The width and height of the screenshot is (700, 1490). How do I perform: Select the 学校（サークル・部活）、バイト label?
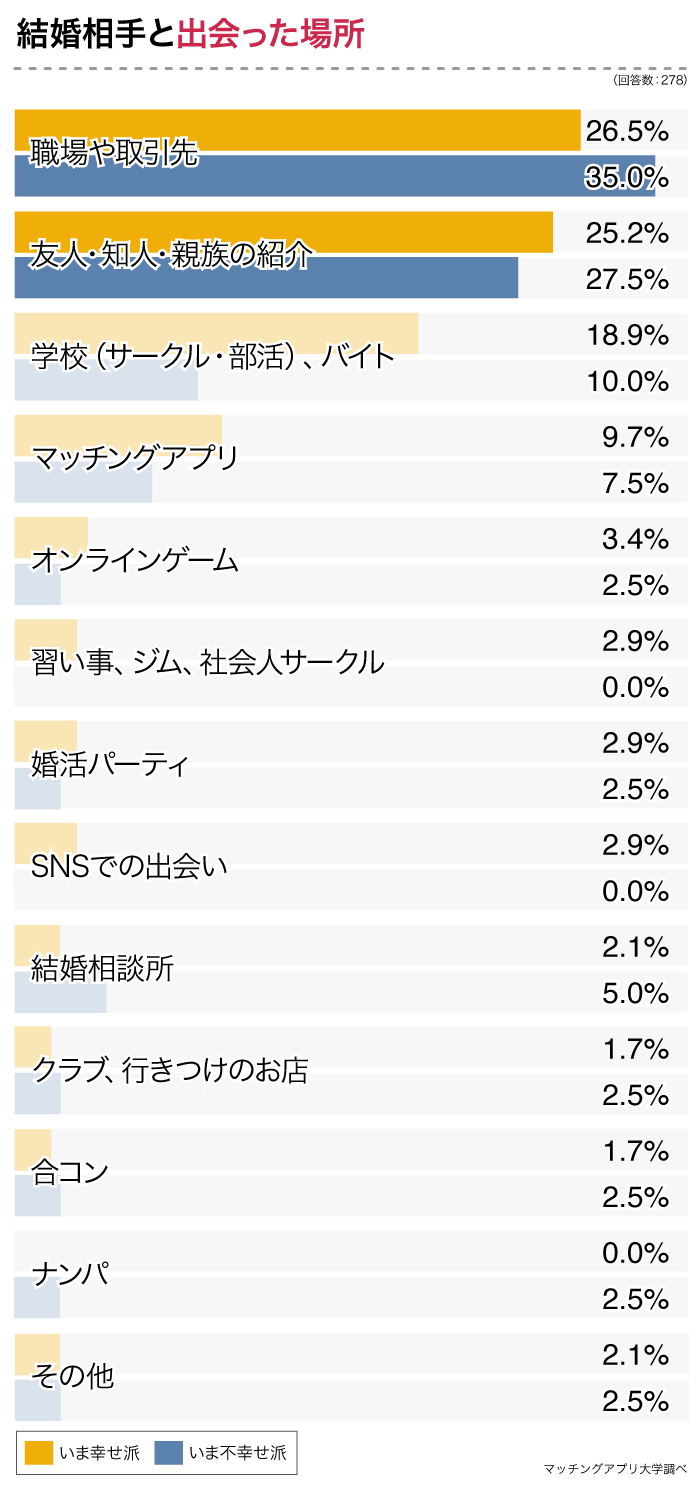click(x=213, y=357)
